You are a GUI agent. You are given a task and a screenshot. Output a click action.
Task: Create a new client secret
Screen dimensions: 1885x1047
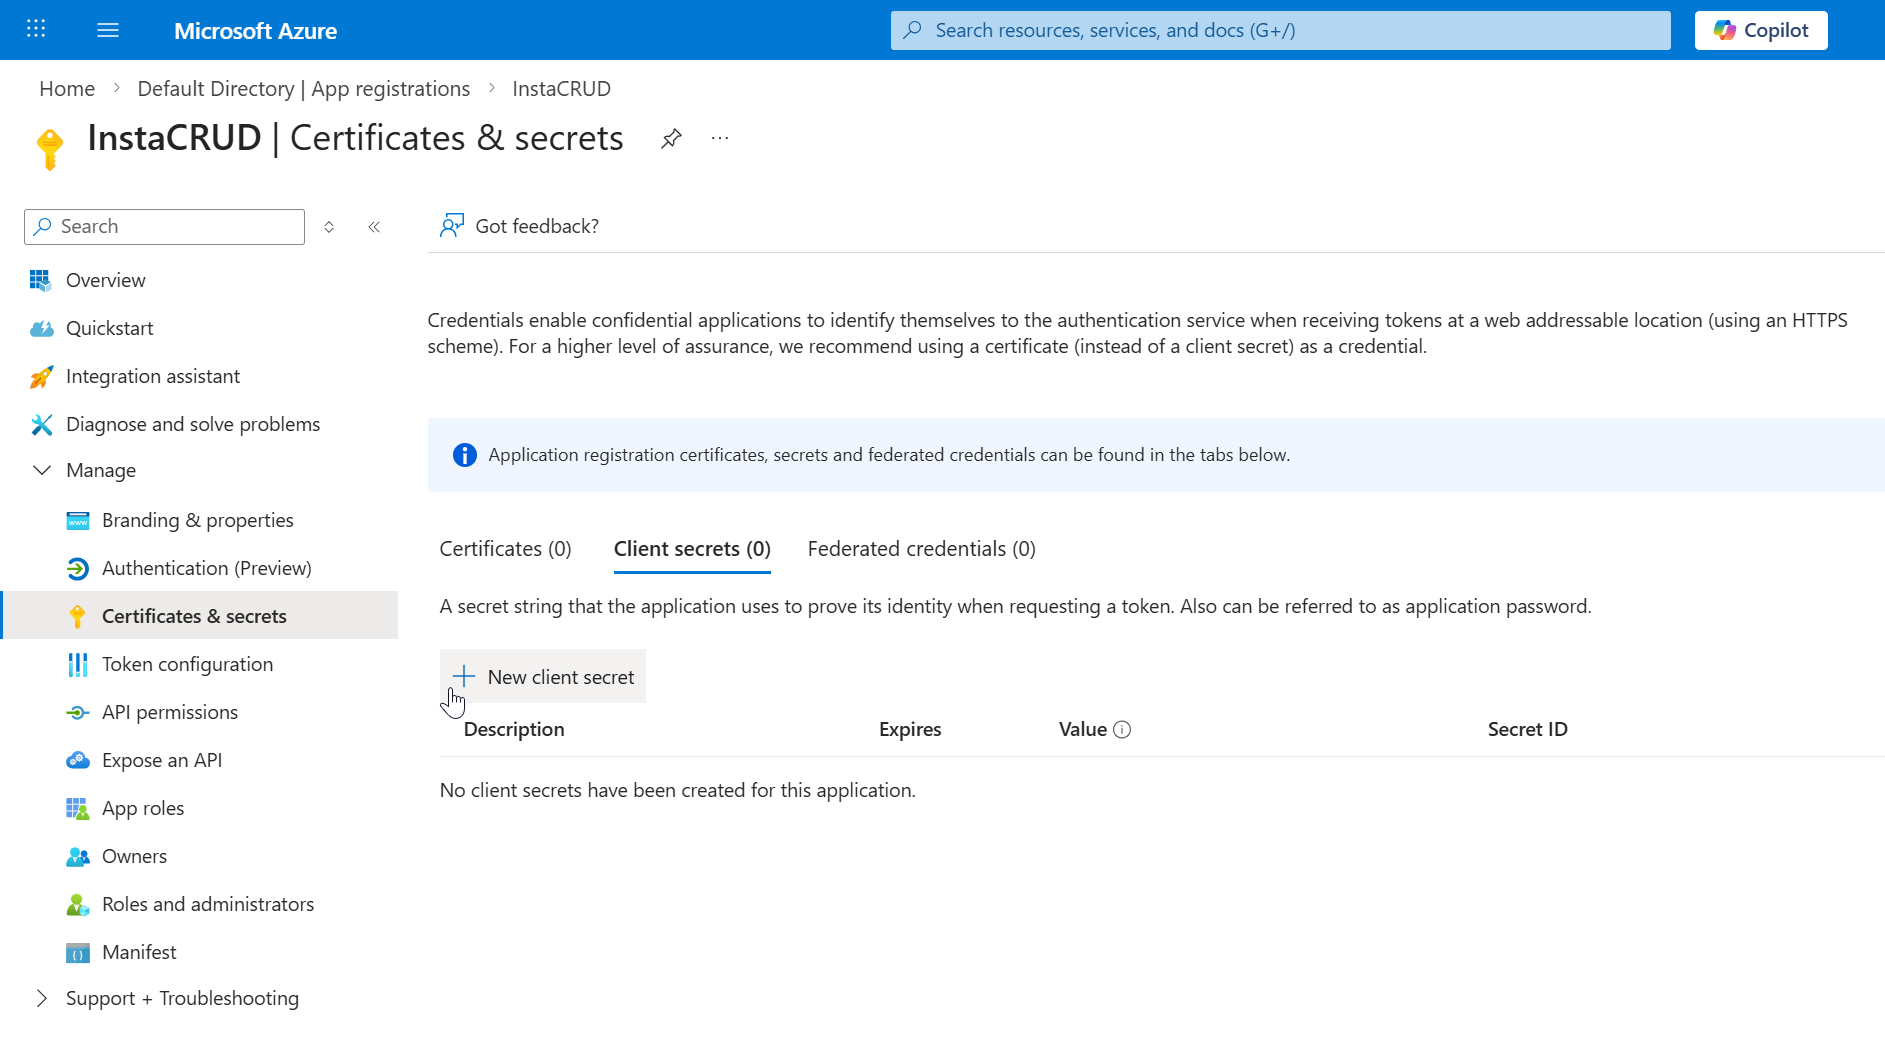click(543, 676)
